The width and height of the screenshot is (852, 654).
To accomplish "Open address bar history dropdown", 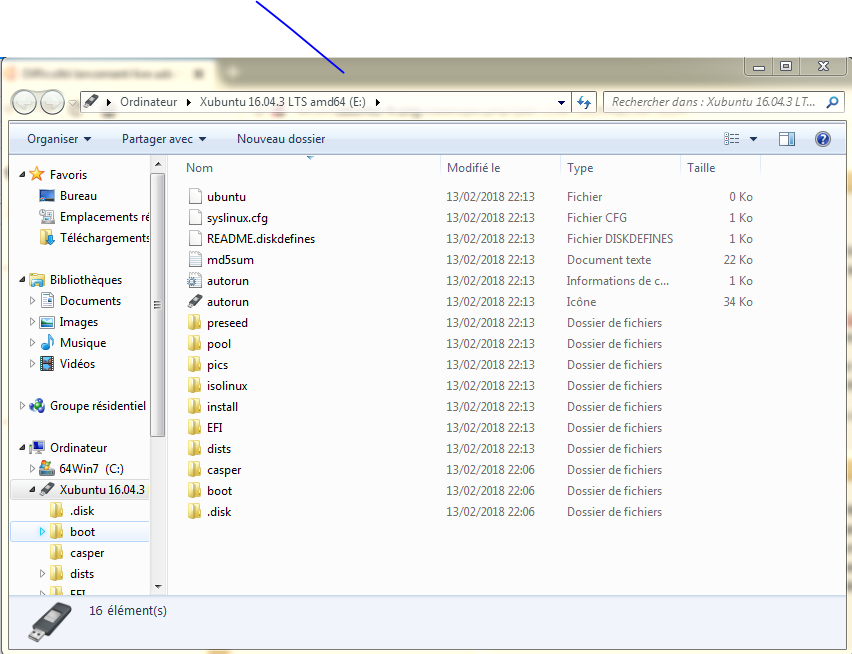I will [561, 102].
